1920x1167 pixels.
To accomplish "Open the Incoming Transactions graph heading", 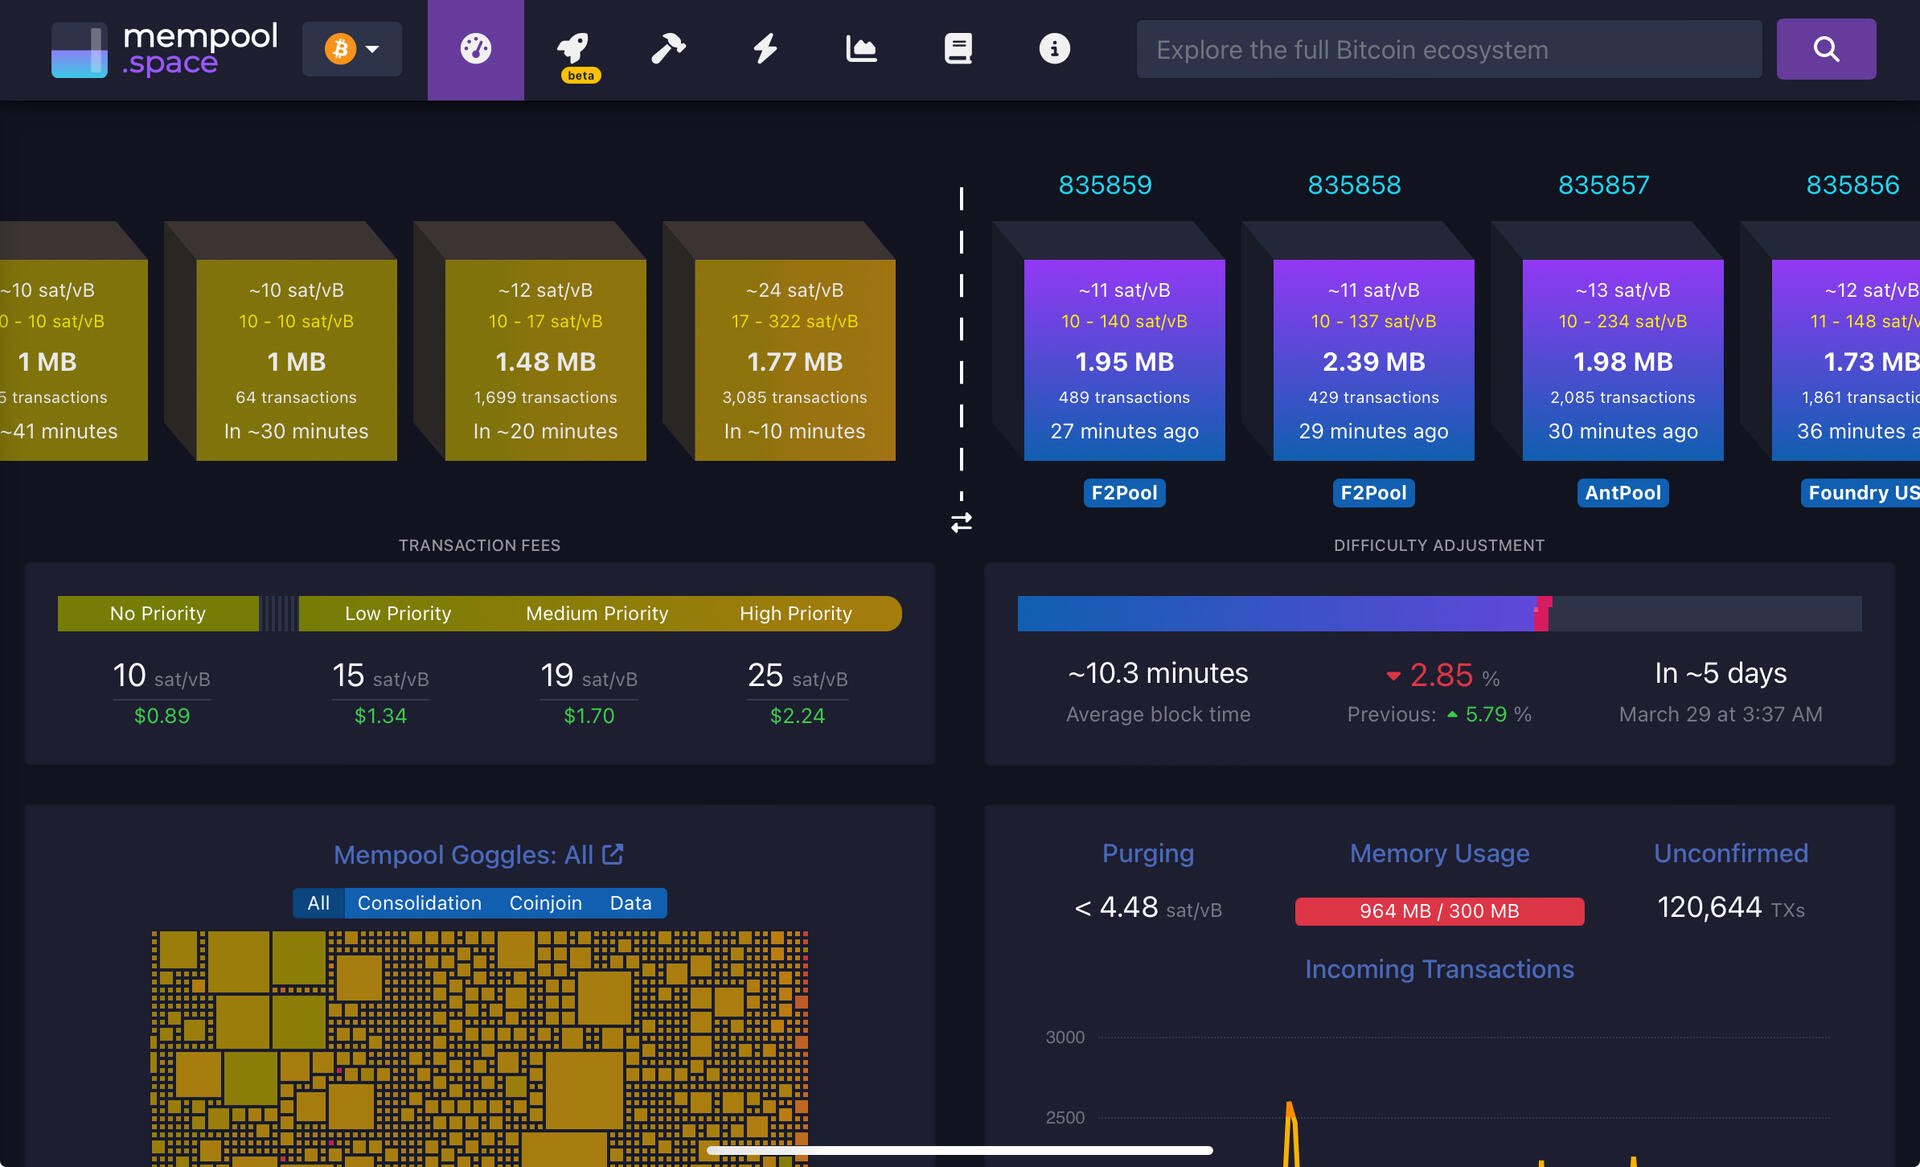I will pyautogui.click(x=1439, y=969).
